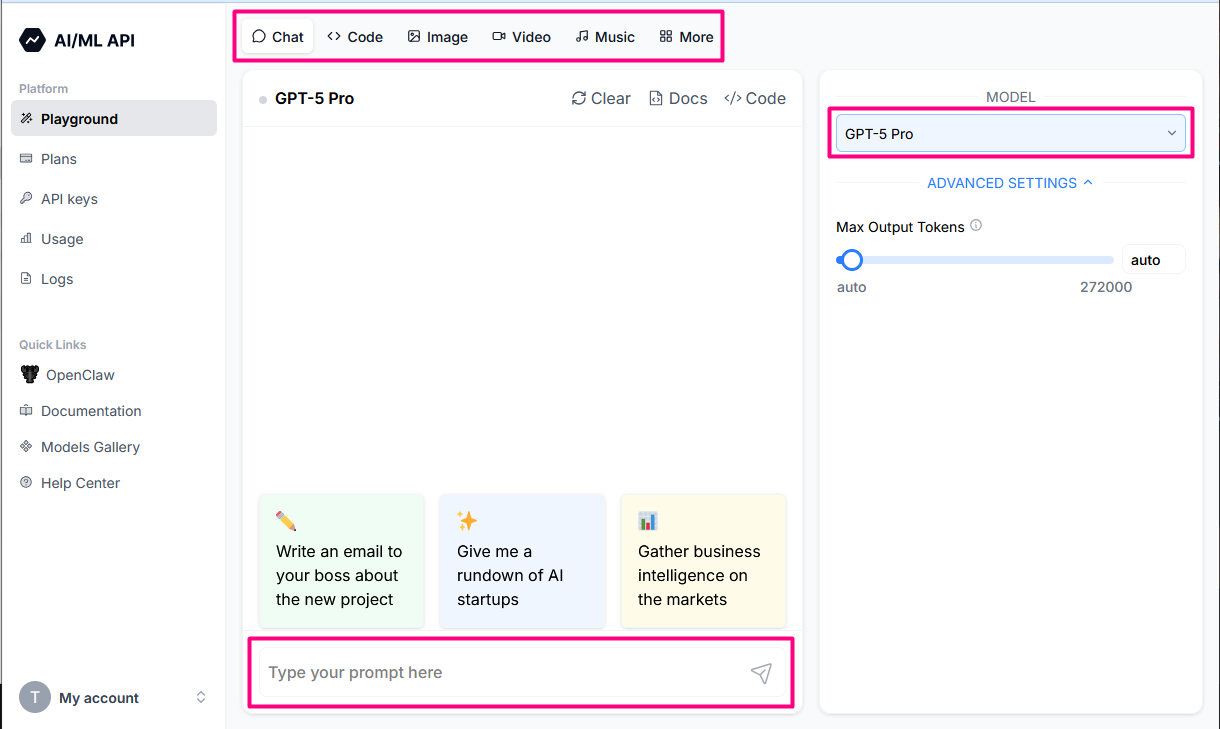The height and width of the screenshot is (729, 1220).
Task: Open Docs from the chat header
Action: coord(678,98)
